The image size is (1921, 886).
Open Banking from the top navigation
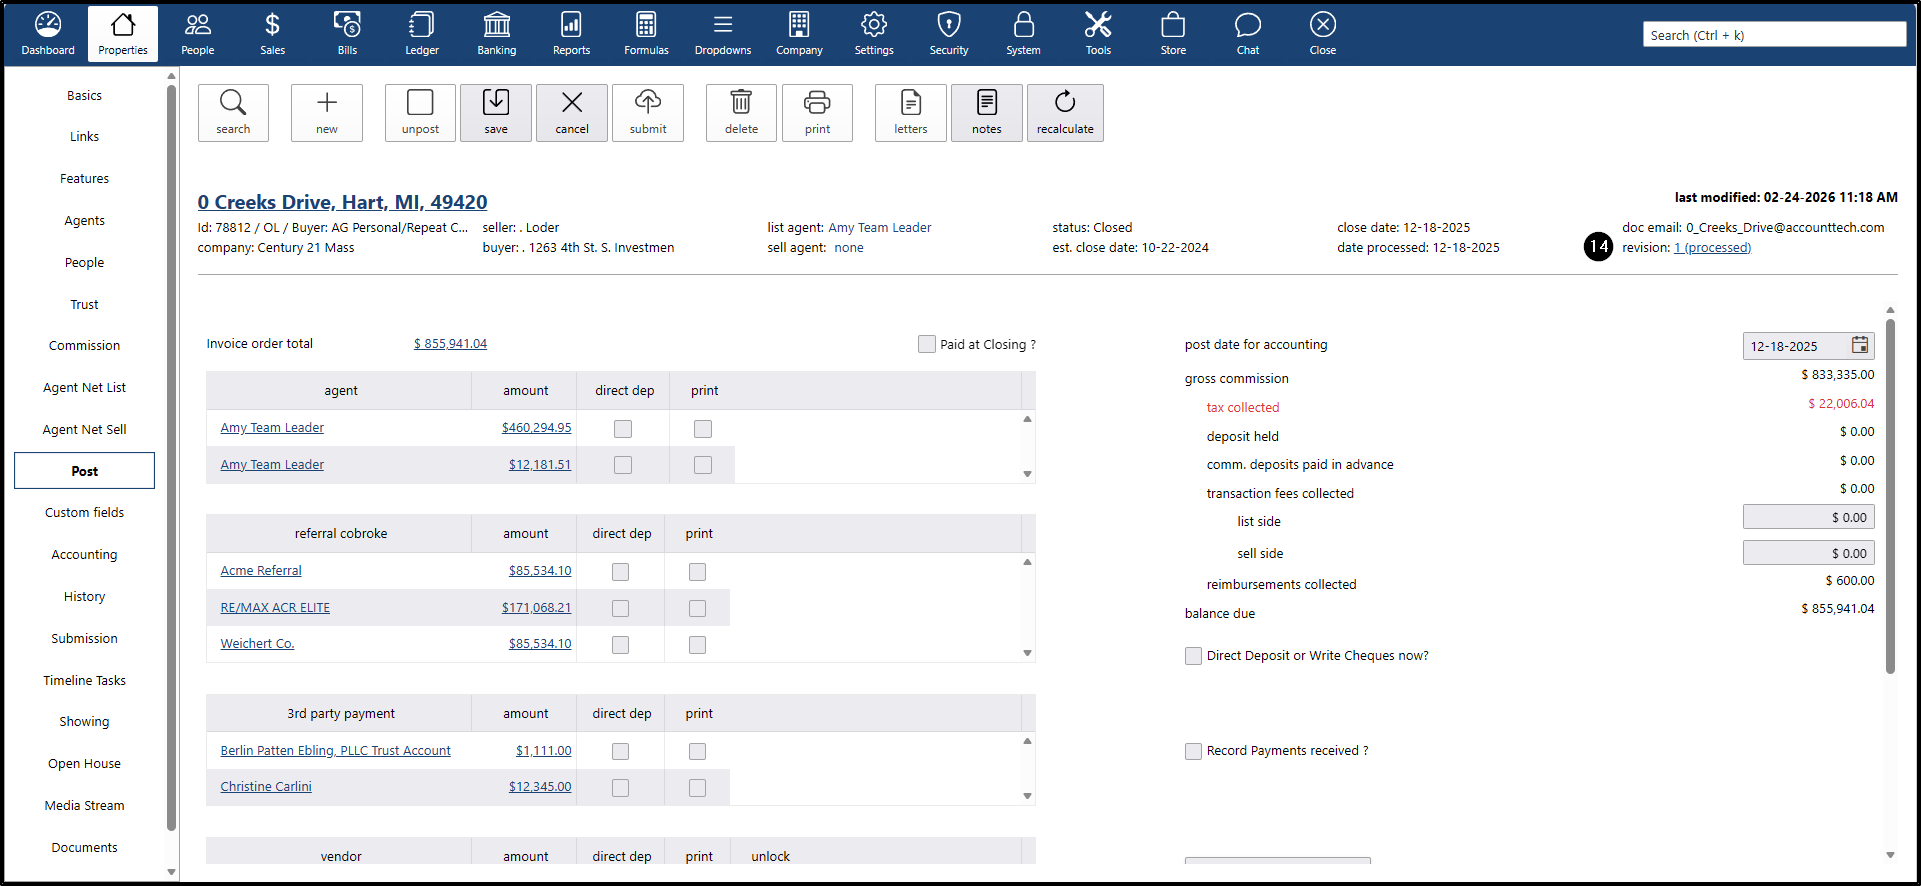tap(496, 34)
